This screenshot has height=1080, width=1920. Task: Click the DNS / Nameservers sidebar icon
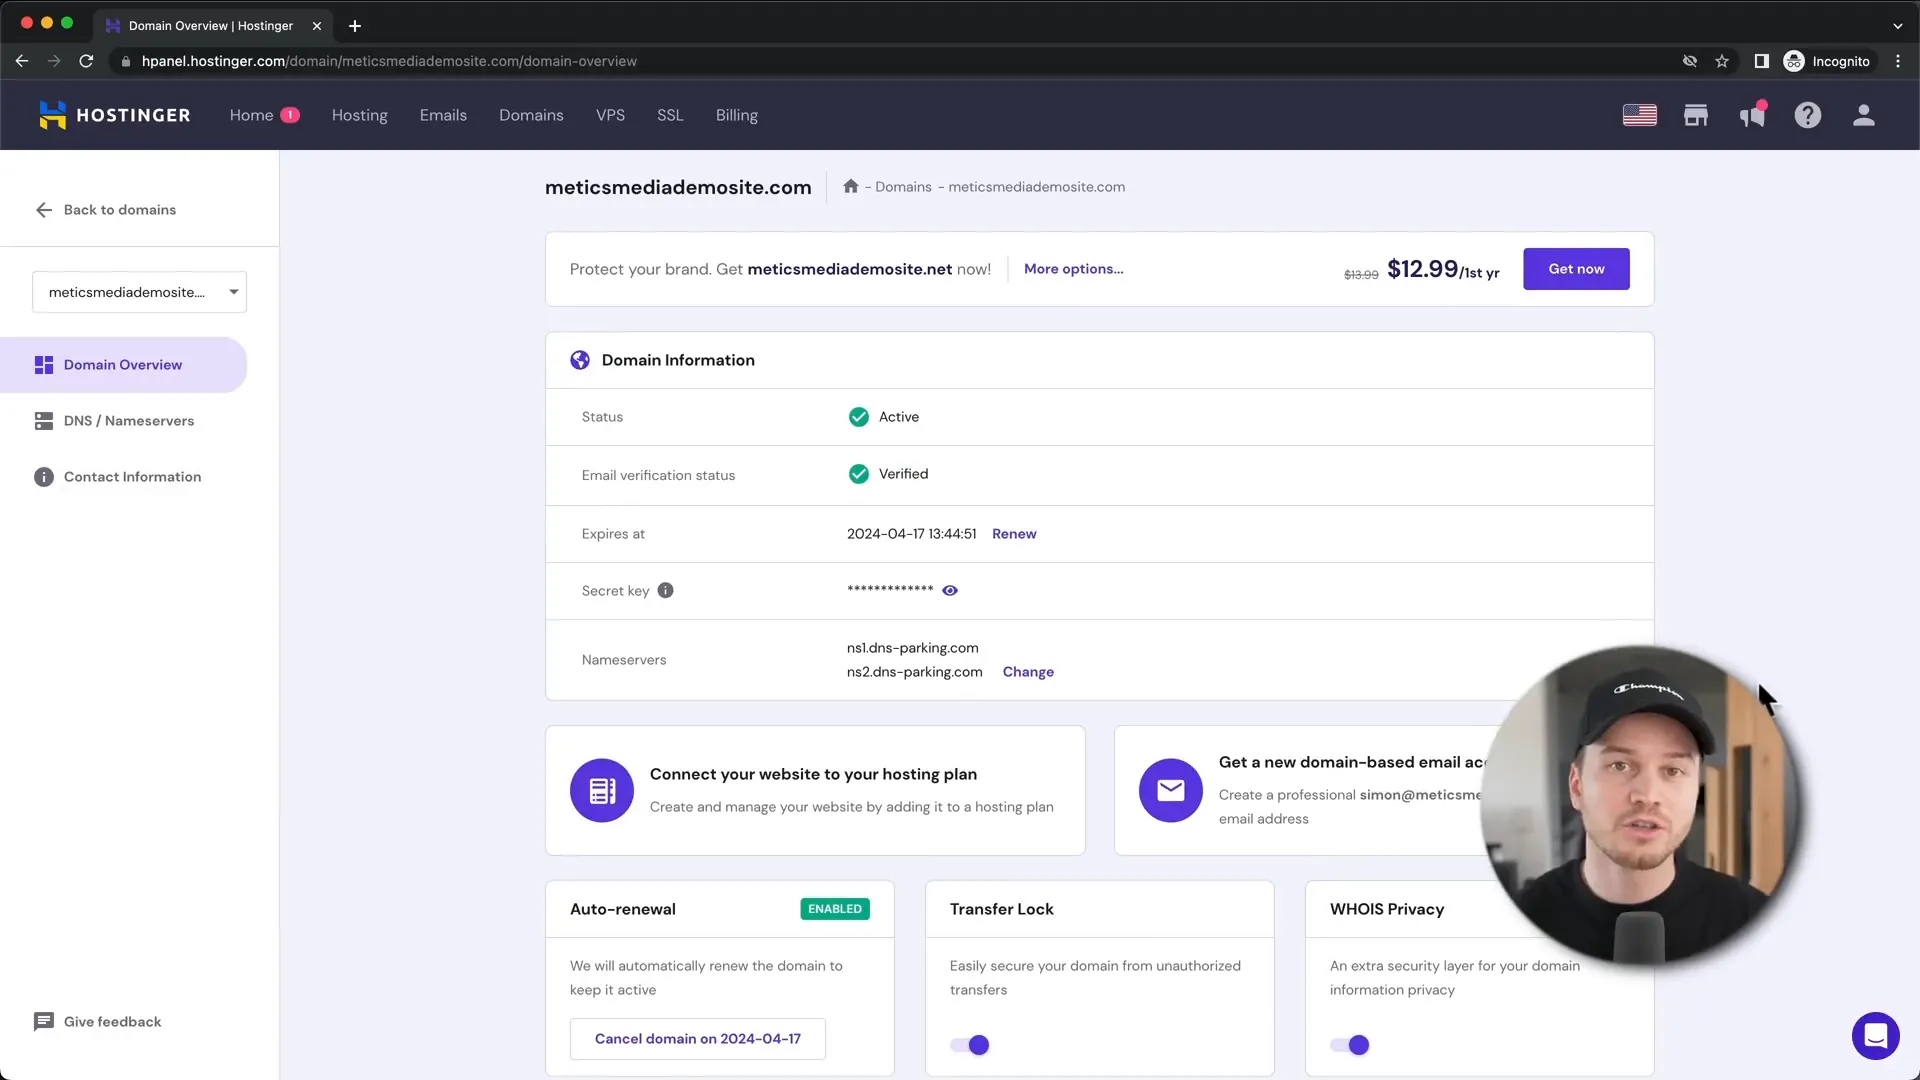coord(44,419)
